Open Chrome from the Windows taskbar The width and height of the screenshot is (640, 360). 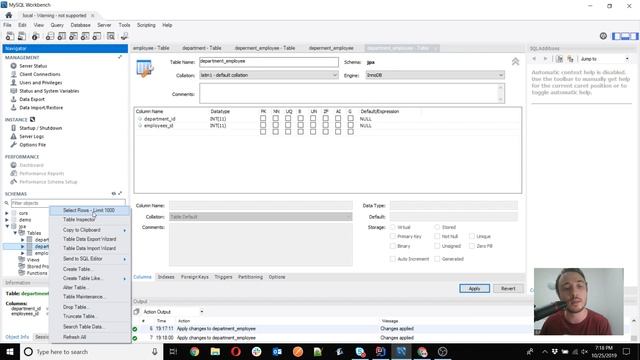pos(194,351)
